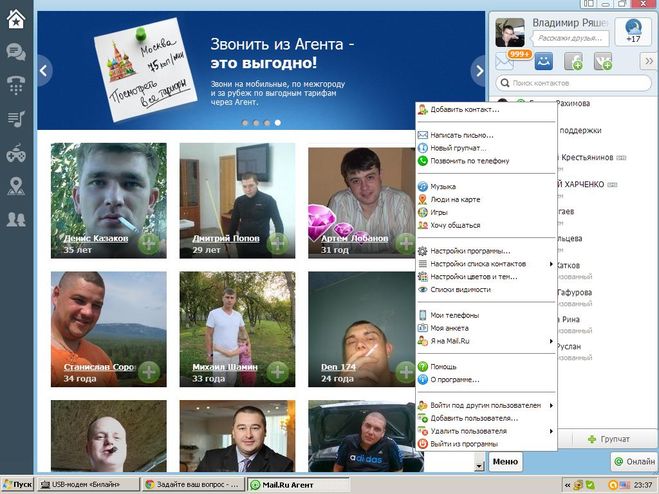Add Артем Лобанов with plus button
The height and width of the screenshot is (494, 659).
click(x=406, y=243)
